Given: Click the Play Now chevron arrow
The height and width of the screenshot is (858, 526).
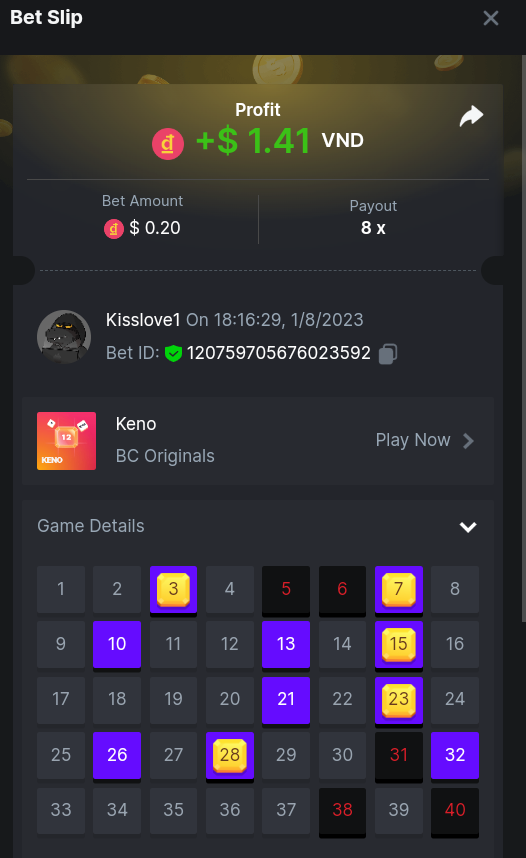Looking at the screenshot, I should pyautogui.click(x=469, y=440).
